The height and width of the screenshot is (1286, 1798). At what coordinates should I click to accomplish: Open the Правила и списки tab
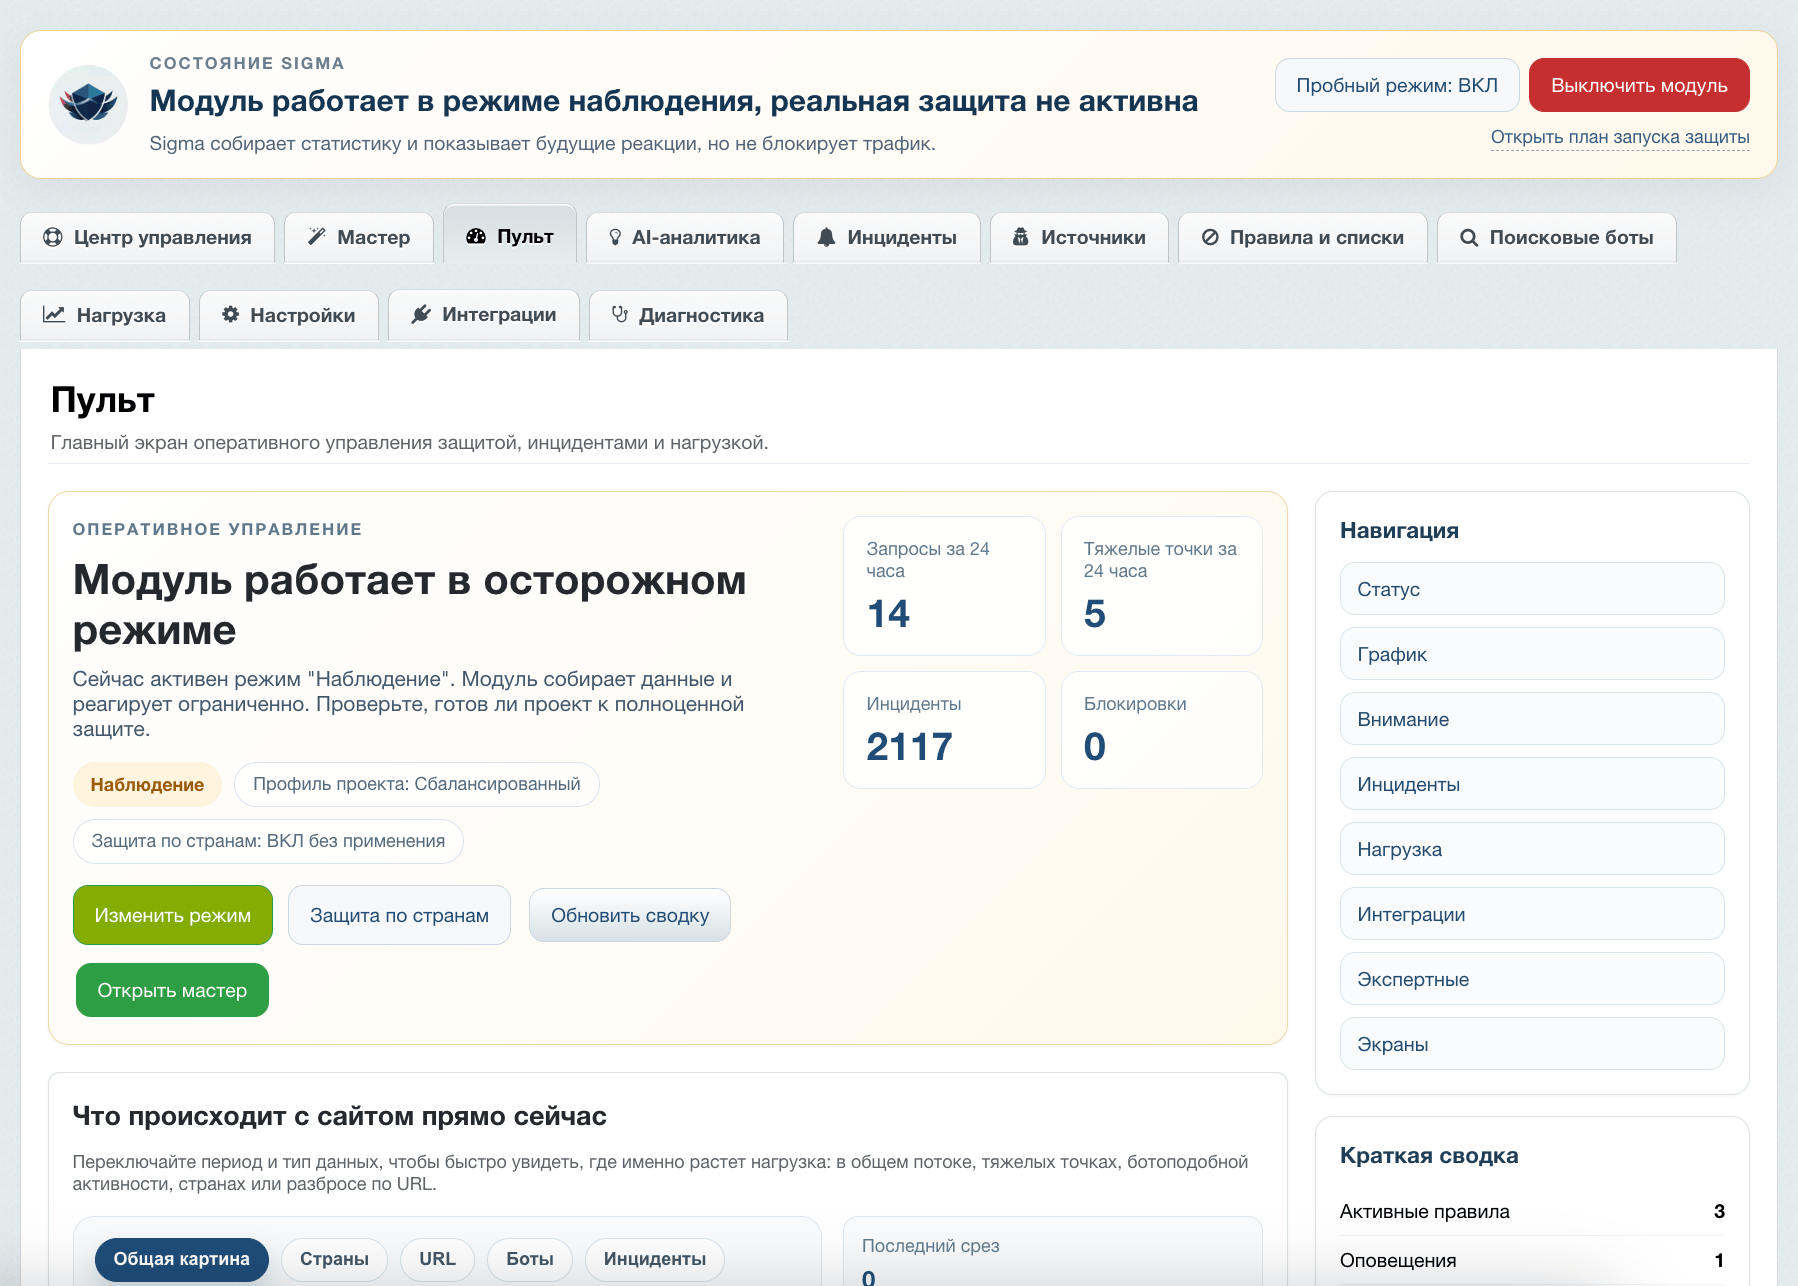pyautogui.click(x=1303, y=237)
